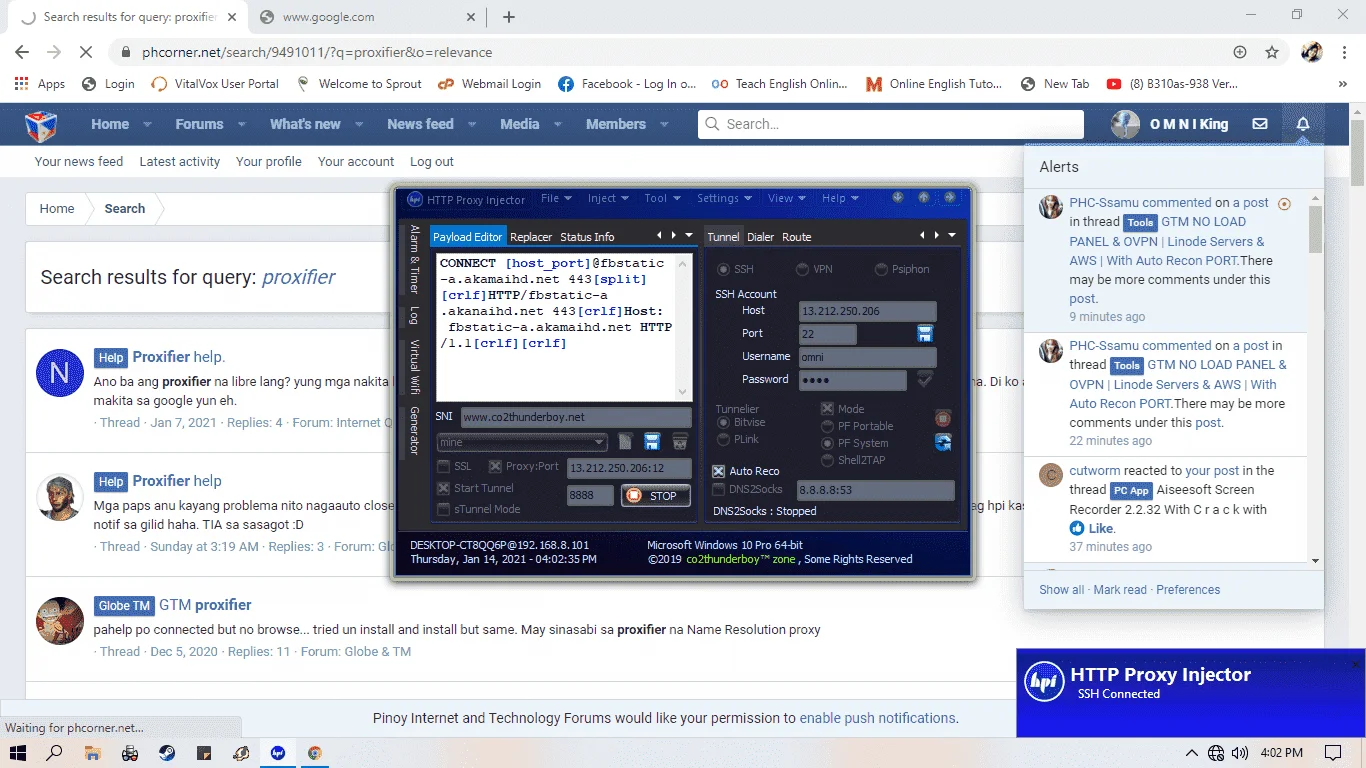Expand the 'mine' profile combo box
This screenshot has width=1366, height=768.
(x=600, y=441)
